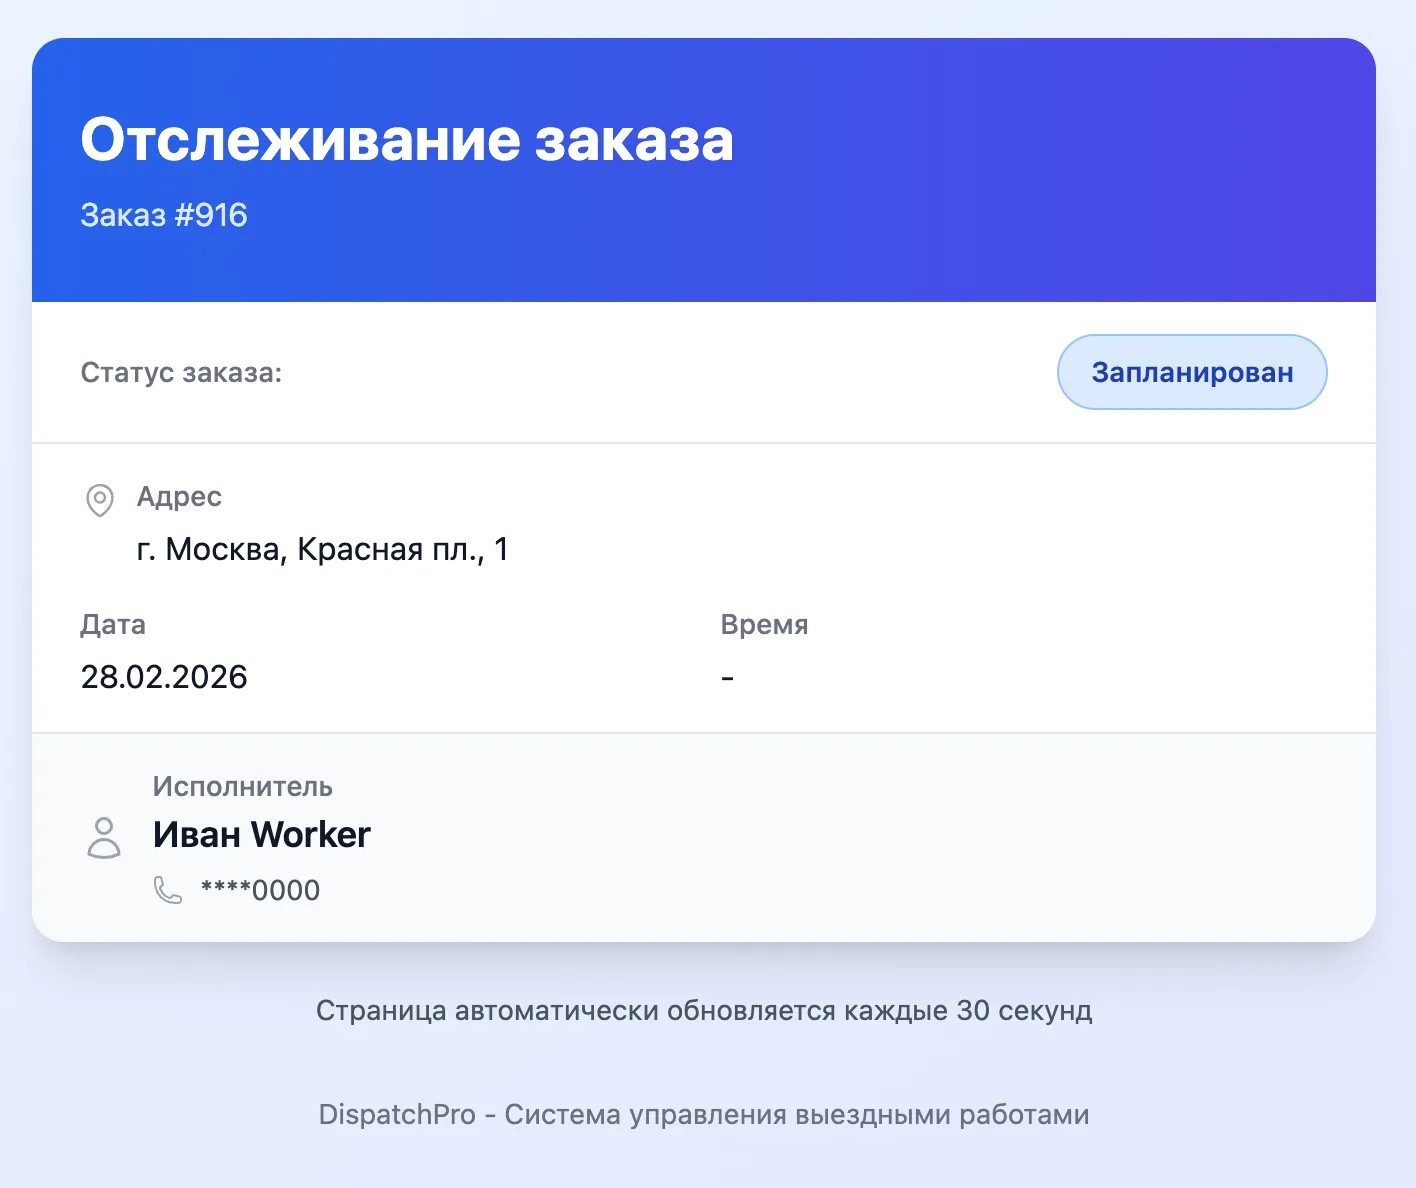Select the address text г. Москва, Красная пл., 1
1416x1188 pixels.
coord(323,549)
